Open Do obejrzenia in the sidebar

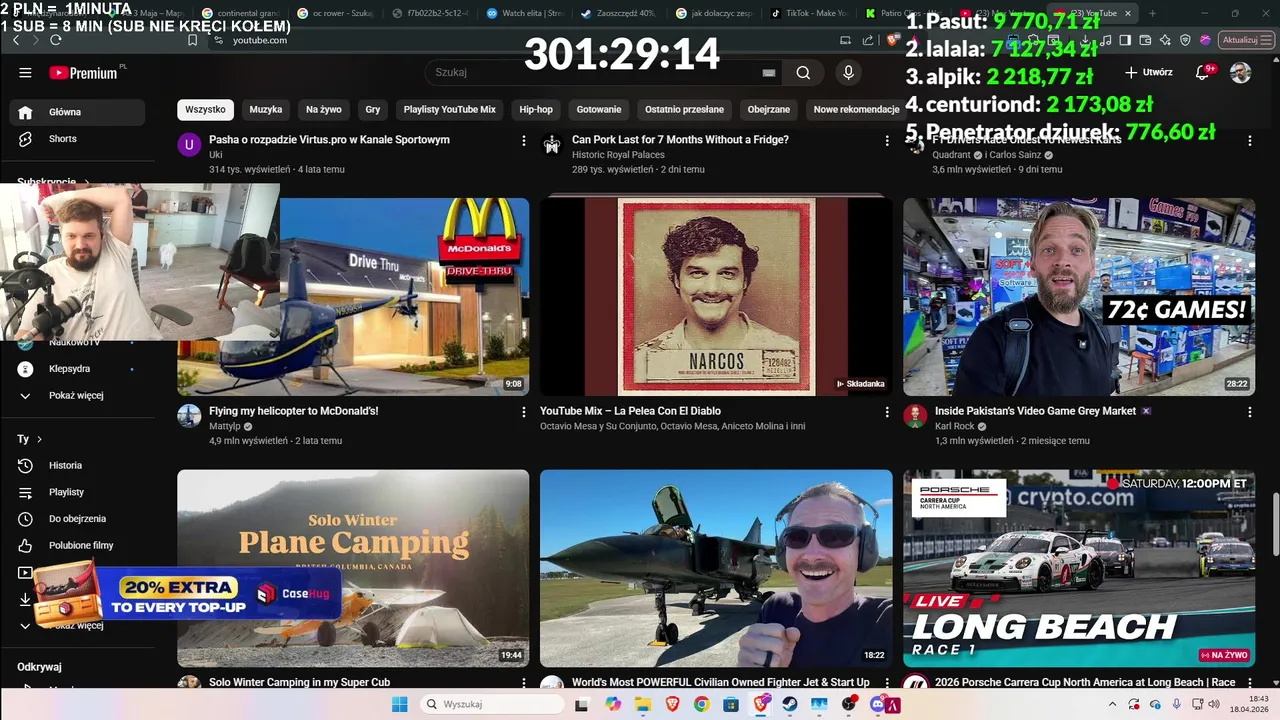click(x=77, y=519)
